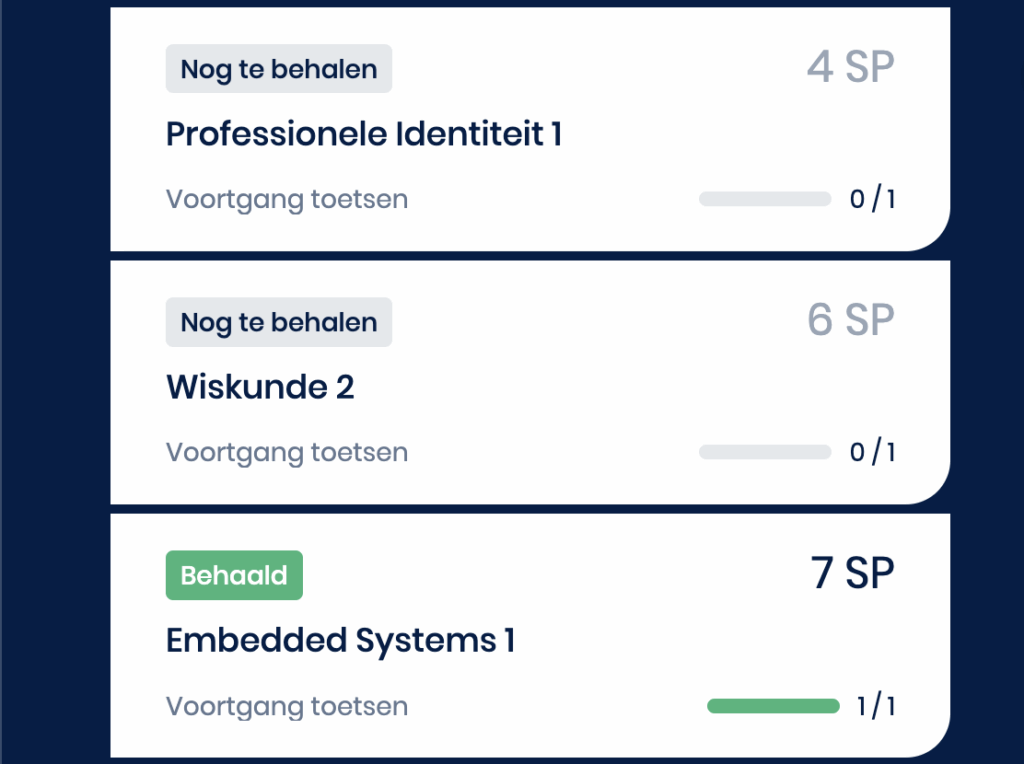The width and height of the screenshot is (1024, 764).
Task: Open the Wiskunde 2 course title
Action: 260,387
